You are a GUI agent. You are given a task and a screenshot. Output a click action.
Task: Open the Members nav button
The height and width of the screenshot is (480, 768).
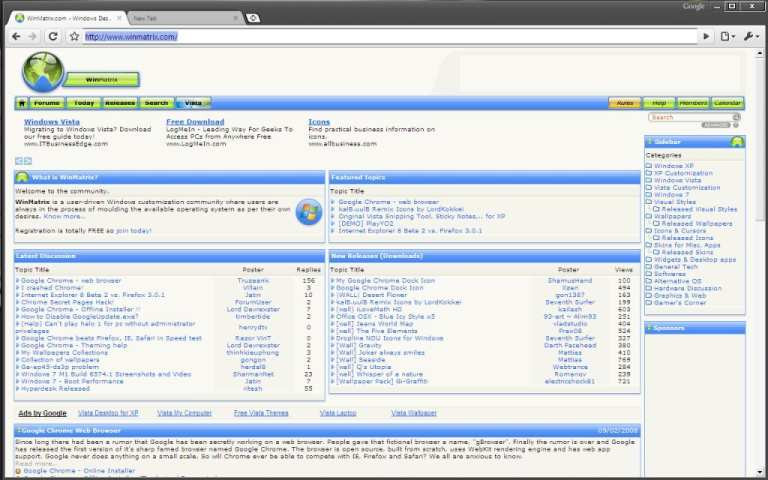tap(693, 103)
